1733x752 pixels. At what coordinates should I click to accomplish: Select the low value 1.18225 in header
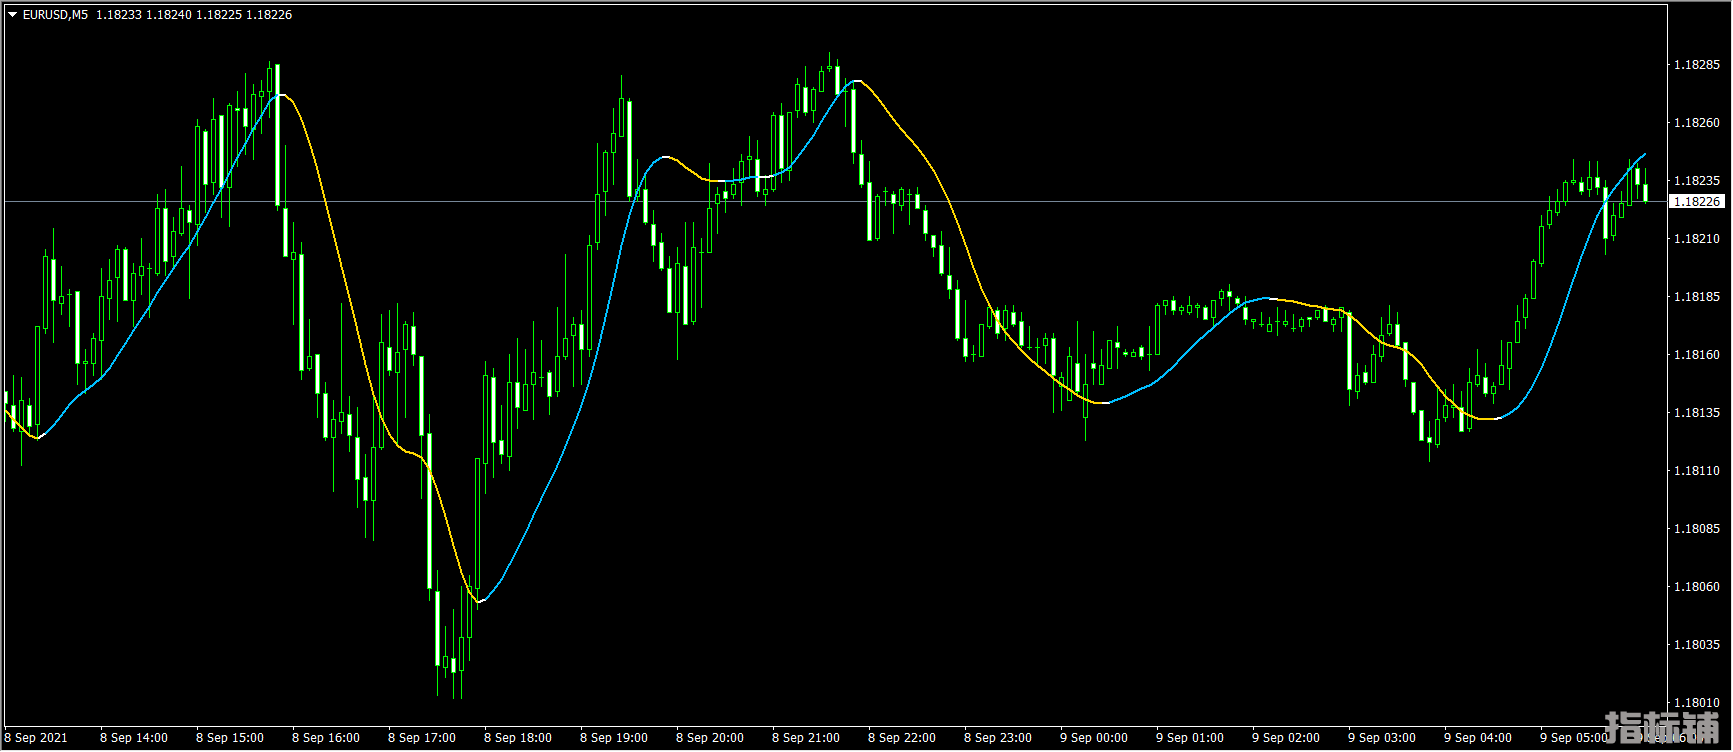(219, 15)
